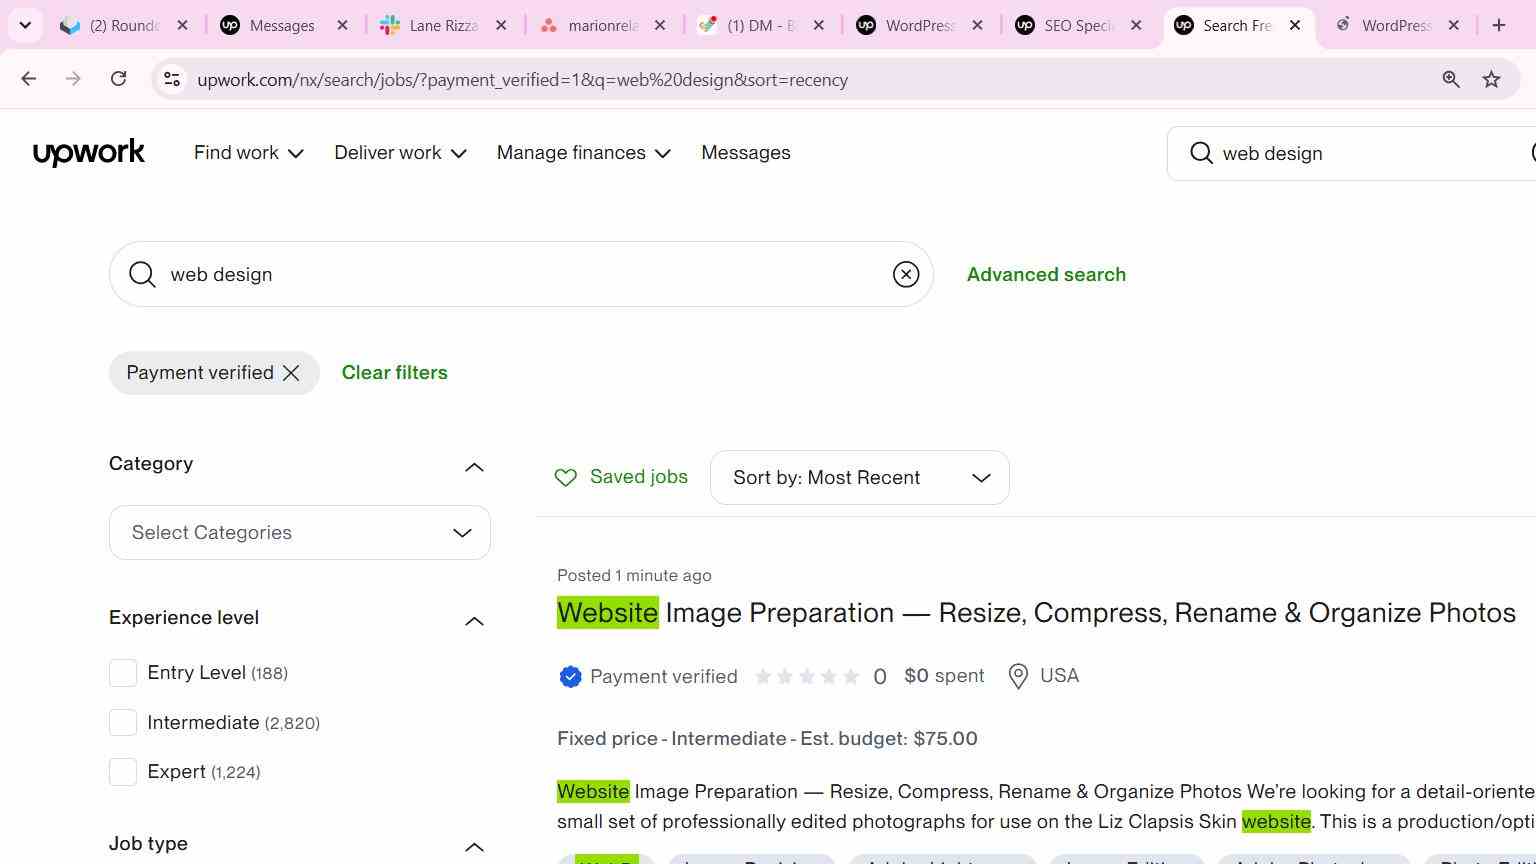Open the site information icon in address bar
Viewport: 1536px width, 864px height.
pyautogui.click(x=172, y=79)
